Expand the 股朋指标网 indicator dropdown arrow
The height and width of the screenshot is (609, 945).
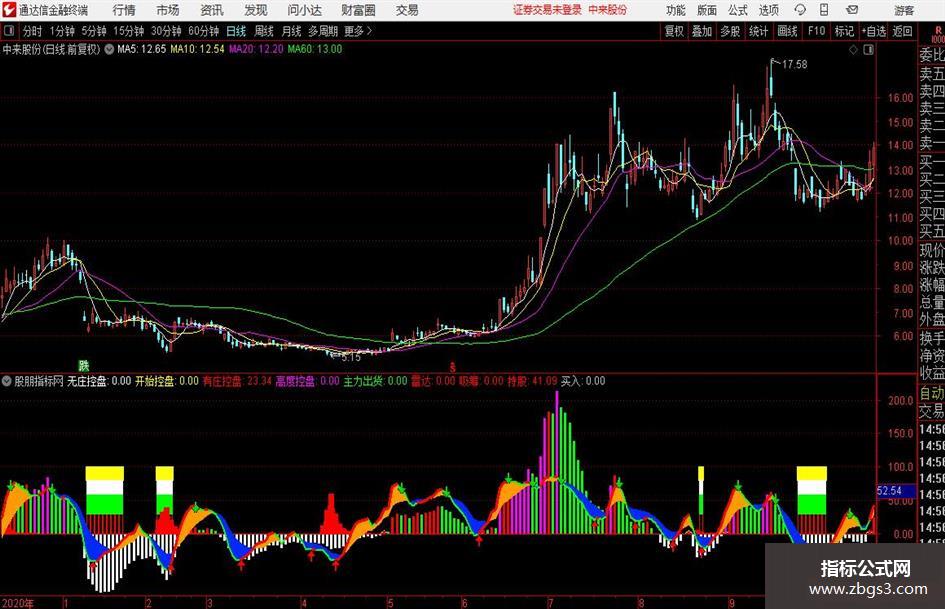(7, 381)
